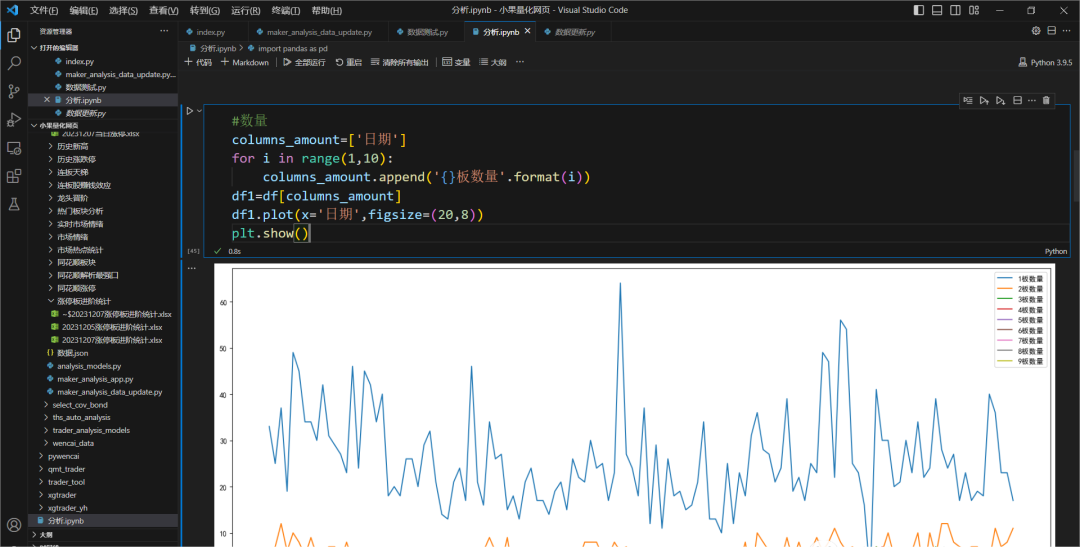Close the 分析.ipynb editor tab
Image resolution: width=1080 pixels, height=547 pixels.
(x=528, y=31)
